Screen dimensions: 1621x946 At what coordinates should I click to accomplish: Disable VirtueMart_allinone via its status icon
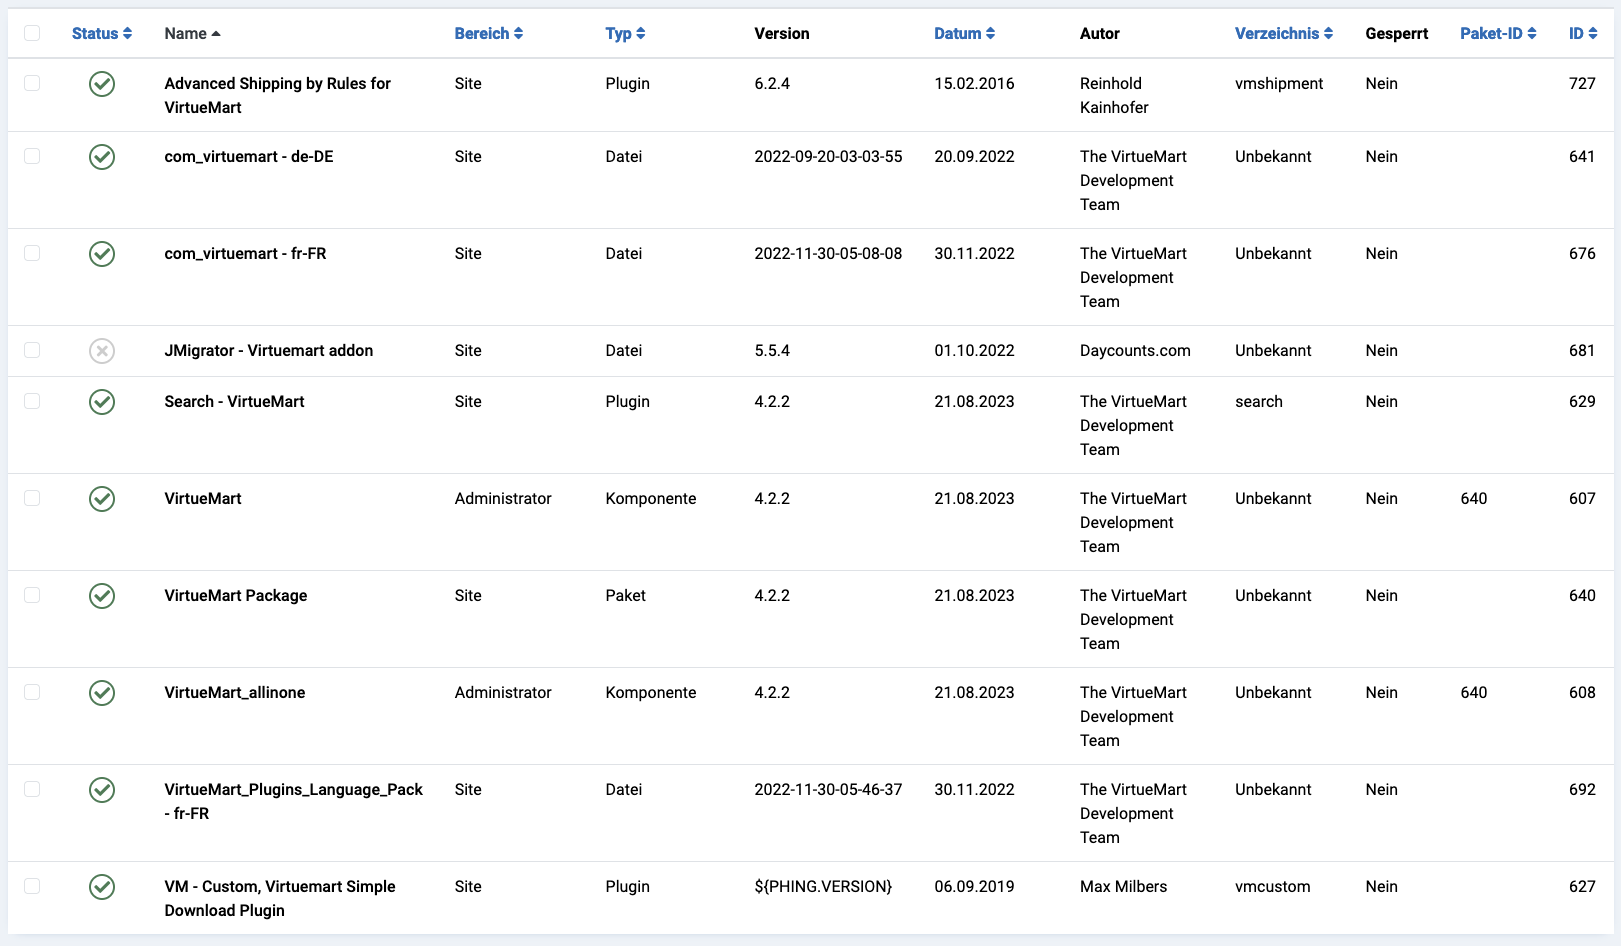tap(102, 693)
